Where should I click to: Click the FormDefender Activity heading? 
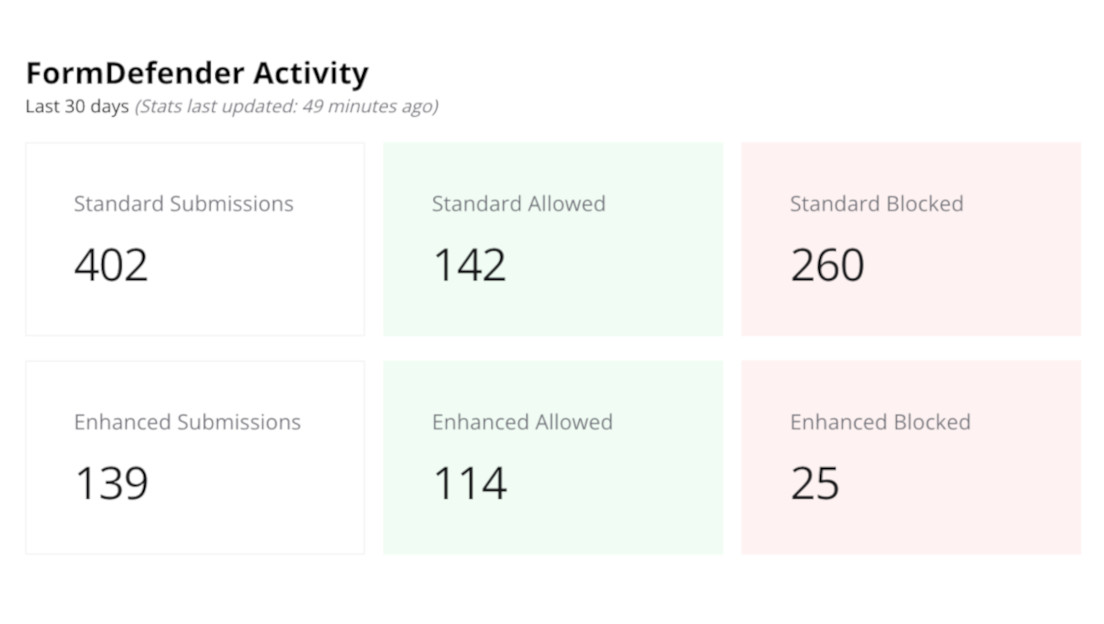coord(197,74)
